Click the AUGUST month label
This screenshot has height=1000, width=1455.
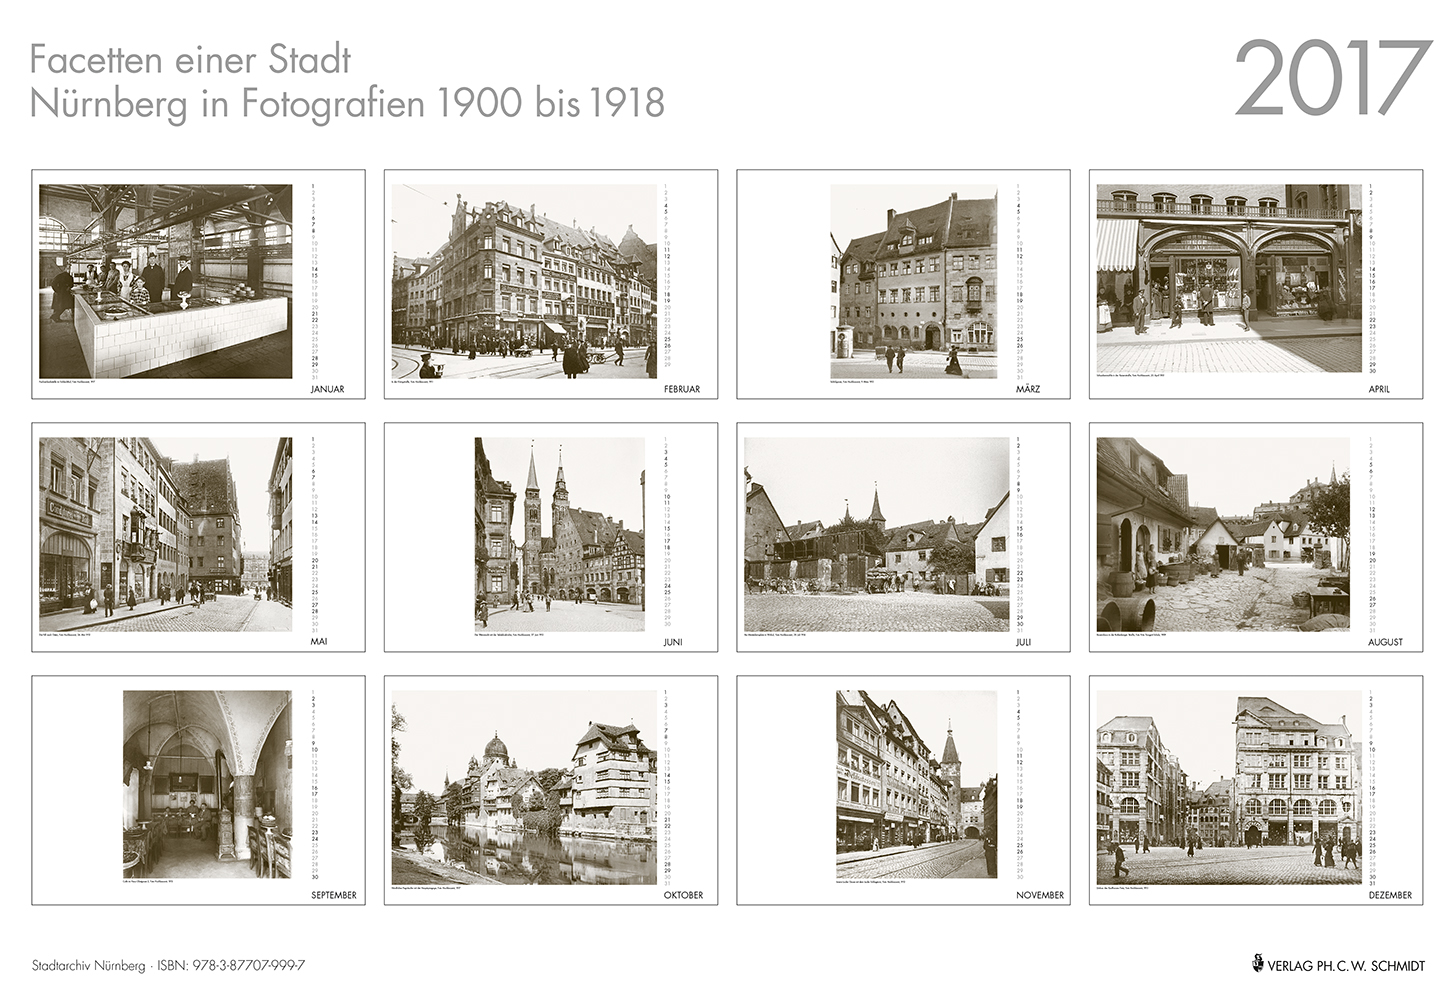pos(1385,642)
